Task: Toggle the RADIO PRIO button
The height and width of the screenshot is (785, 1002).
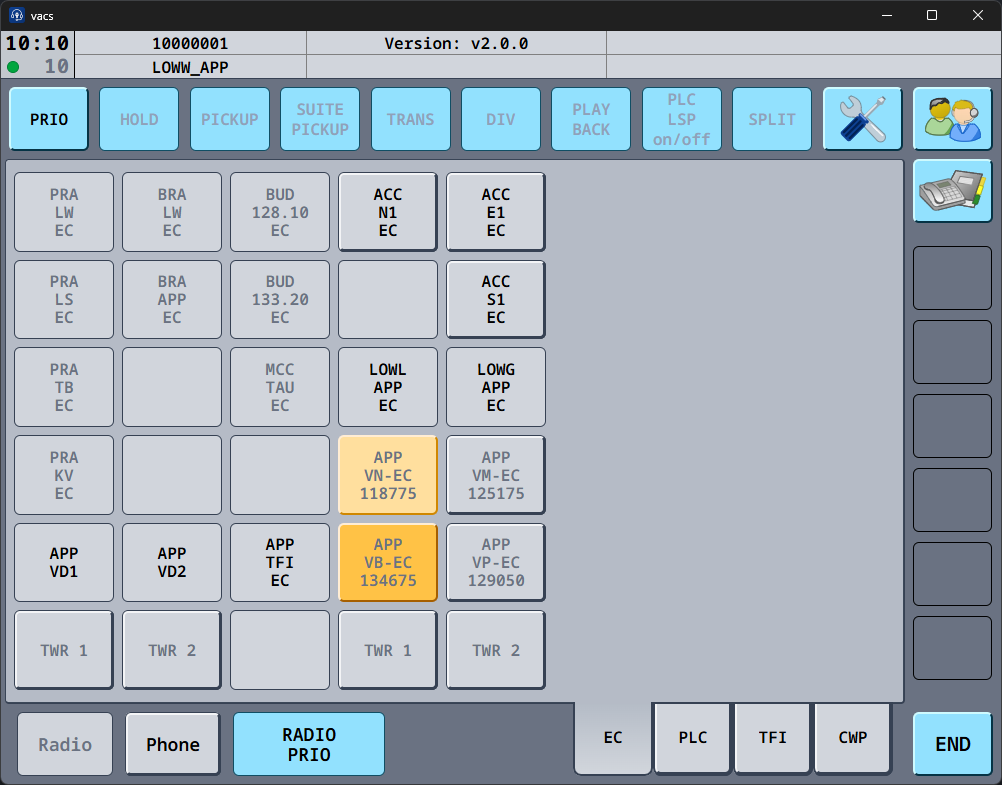Action: pos(309,744)
